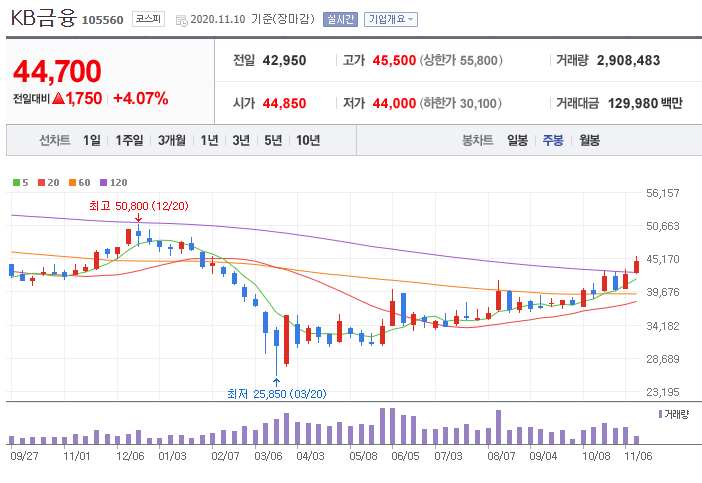Select the 1주일 line chart period
The image size is (702, 483).
(129, 141)
